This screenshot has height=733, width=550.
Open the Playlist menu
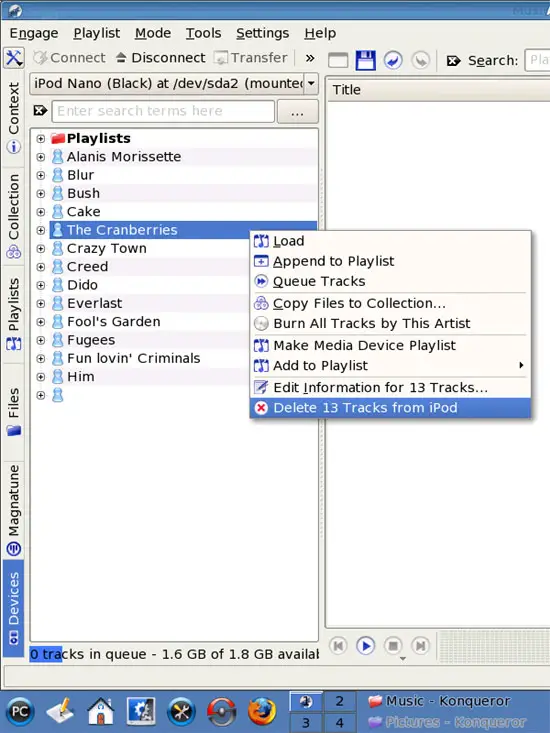[x=96, y=33]
